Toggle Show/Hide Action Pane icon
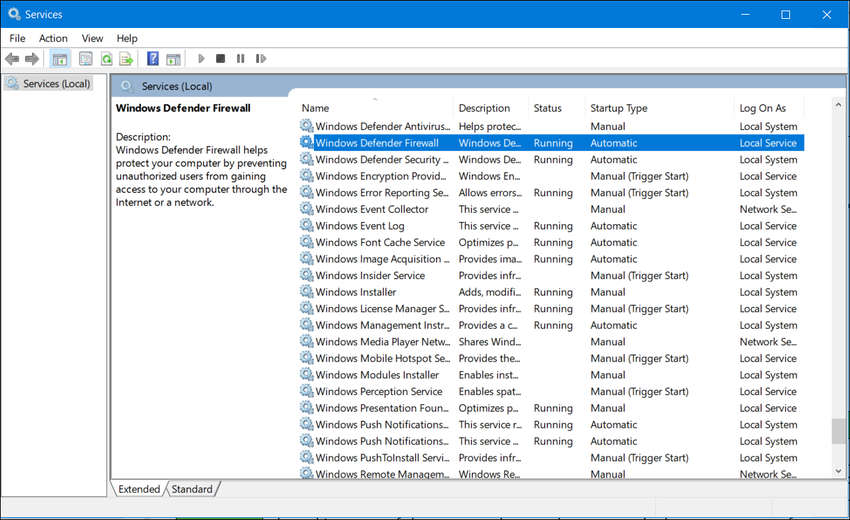 point(173,59)
